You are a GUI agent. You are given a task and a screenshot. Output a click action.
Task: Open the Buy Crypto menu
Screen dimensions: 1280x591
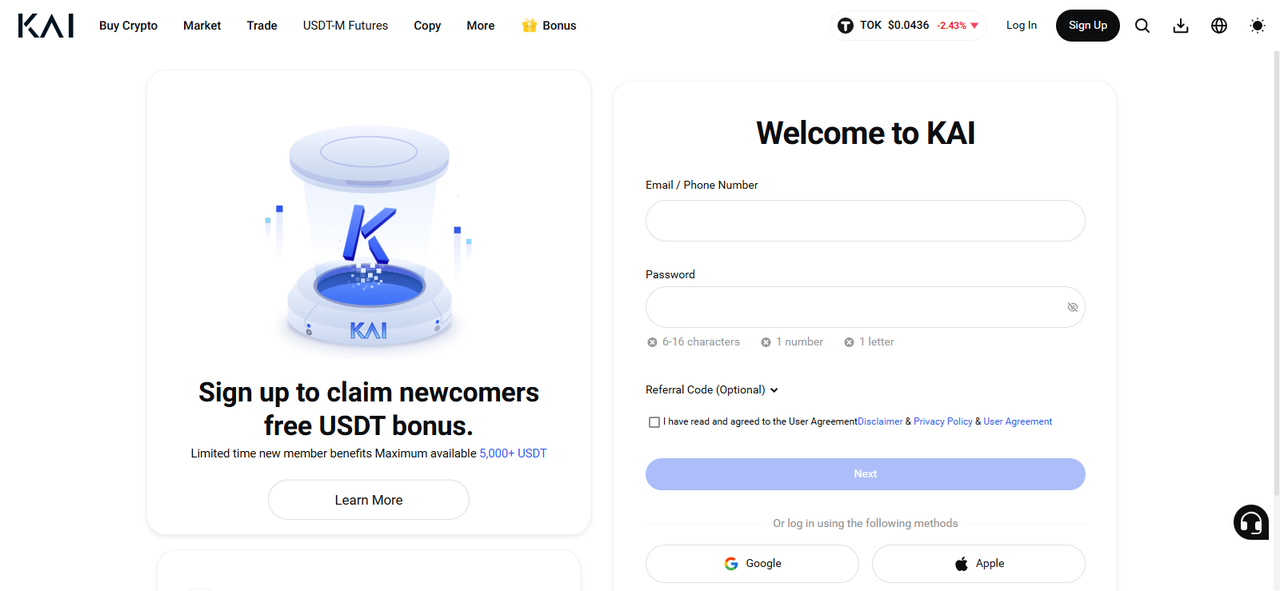[128, 26]
